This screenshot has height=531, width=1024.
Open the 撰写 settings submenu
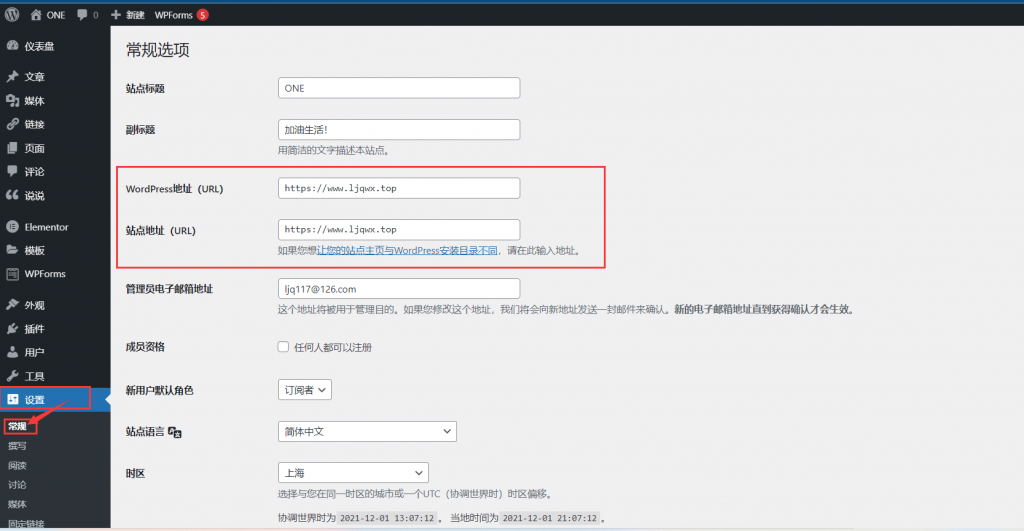(17, 446)
